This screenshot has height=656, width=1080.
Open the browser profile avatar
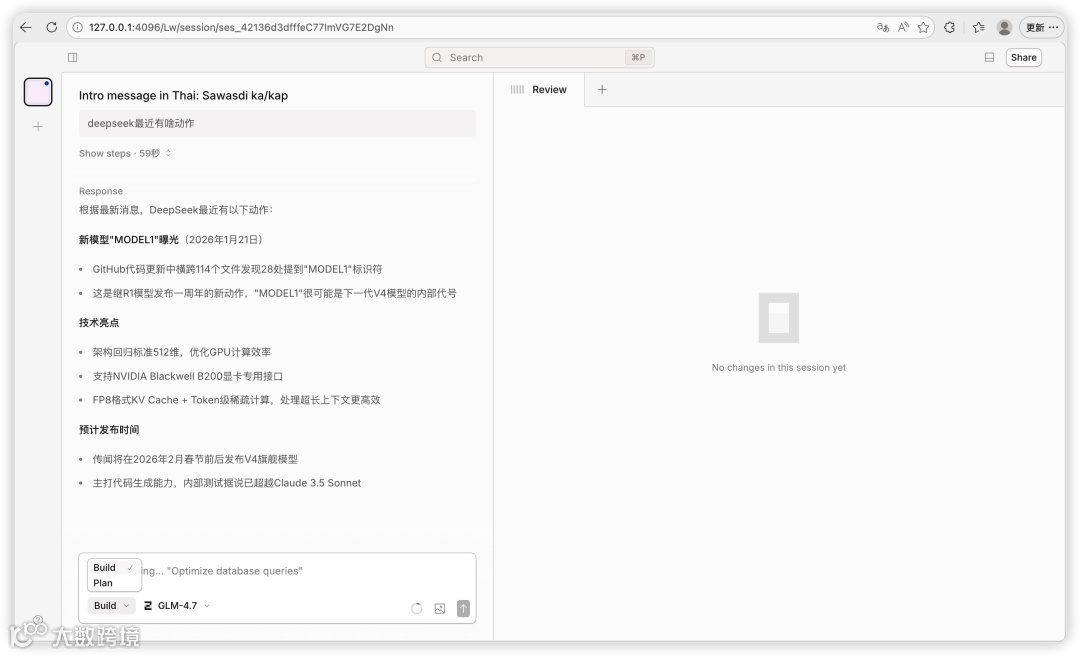1004,28
